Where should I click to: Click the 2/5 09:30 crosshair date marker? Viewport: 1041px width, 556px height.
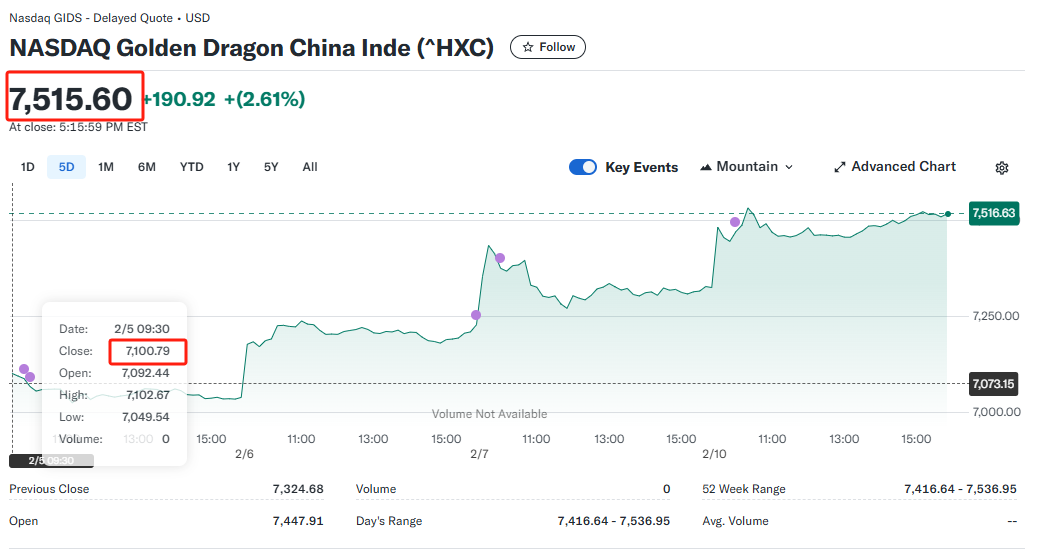[x=51, y=460]
